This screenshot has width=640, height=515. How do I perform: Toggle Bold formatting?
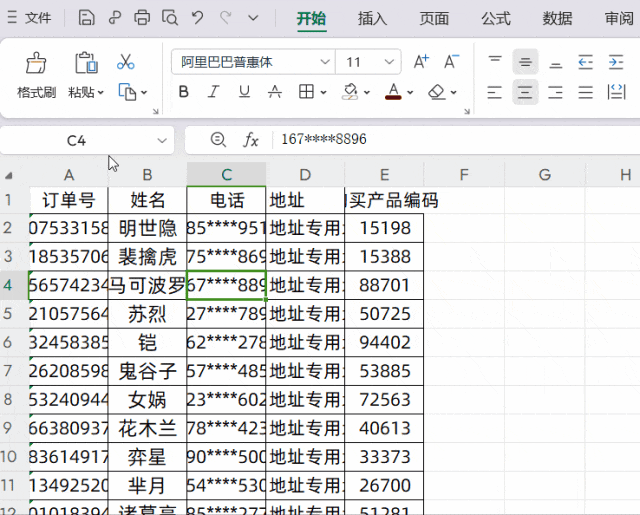pos(184,92)
